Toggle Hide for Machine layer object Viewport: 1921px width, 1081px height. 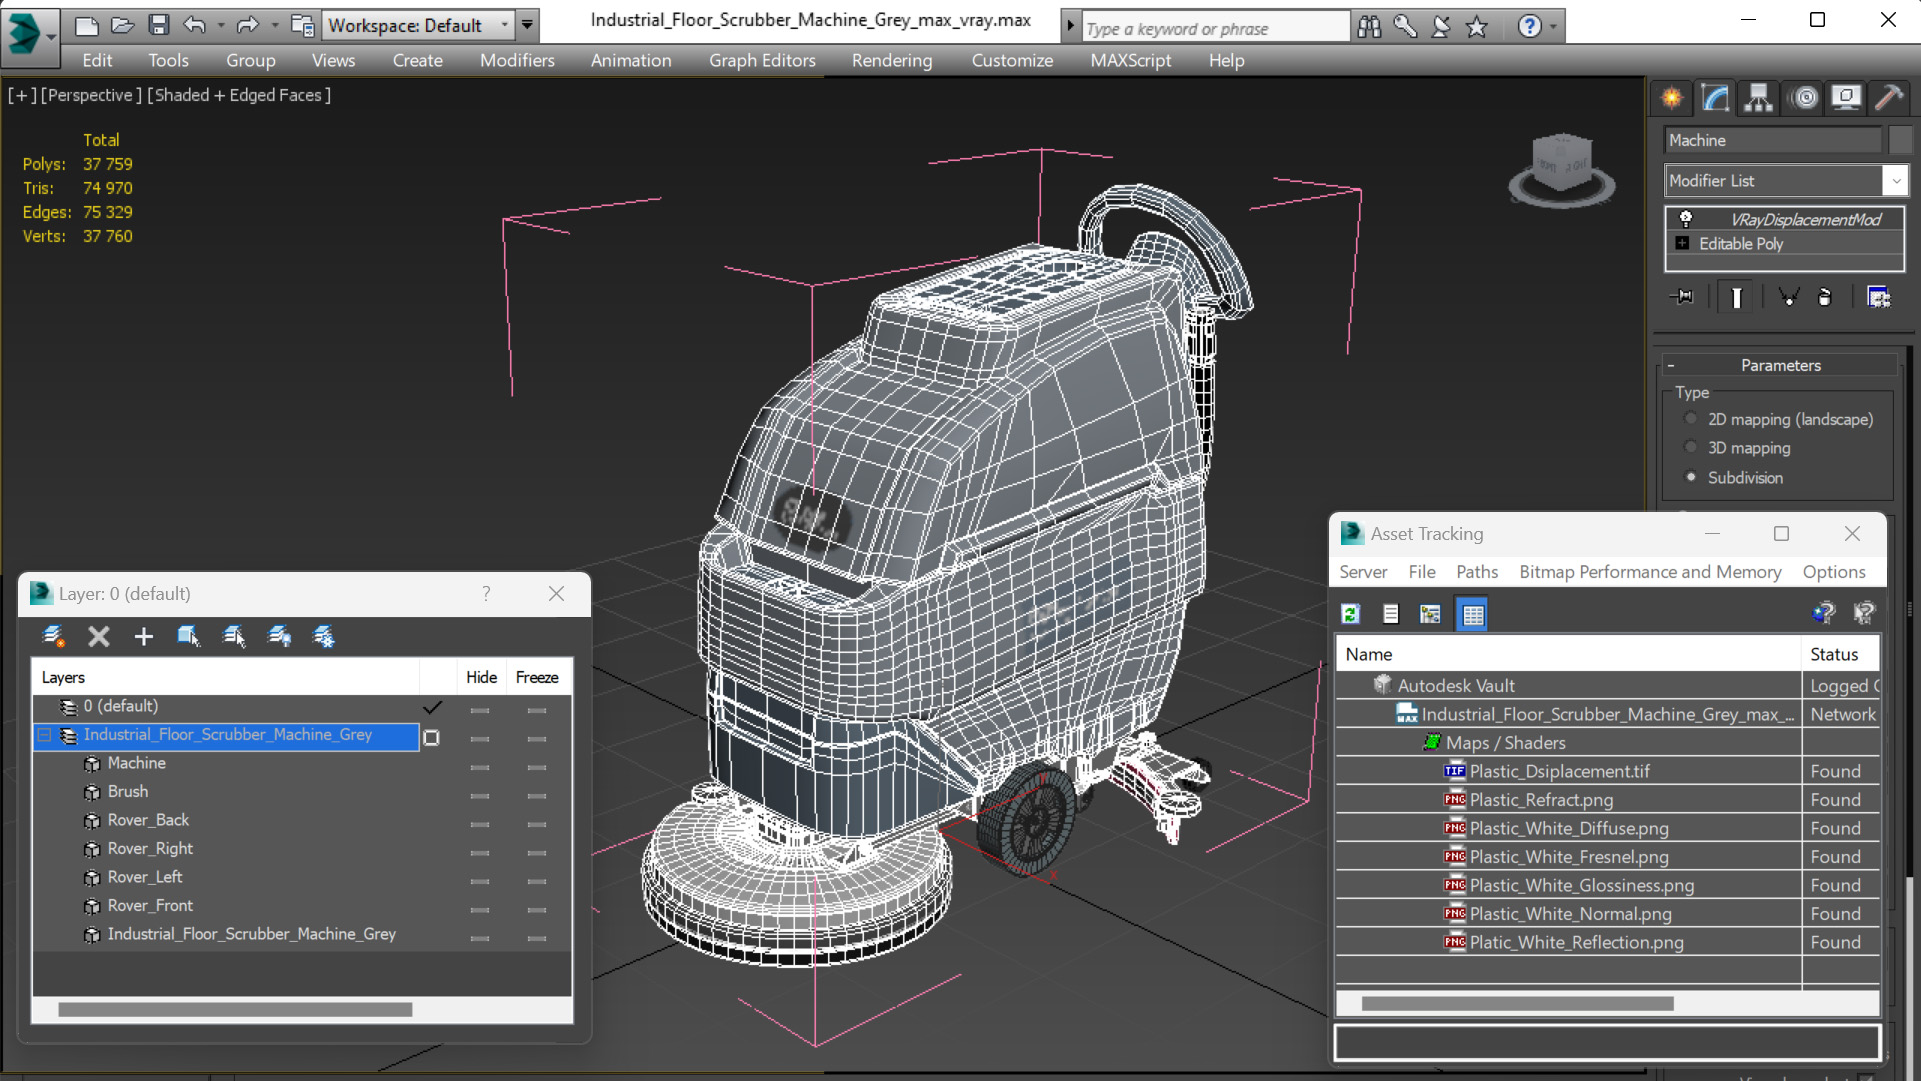(x=480, y=767)
